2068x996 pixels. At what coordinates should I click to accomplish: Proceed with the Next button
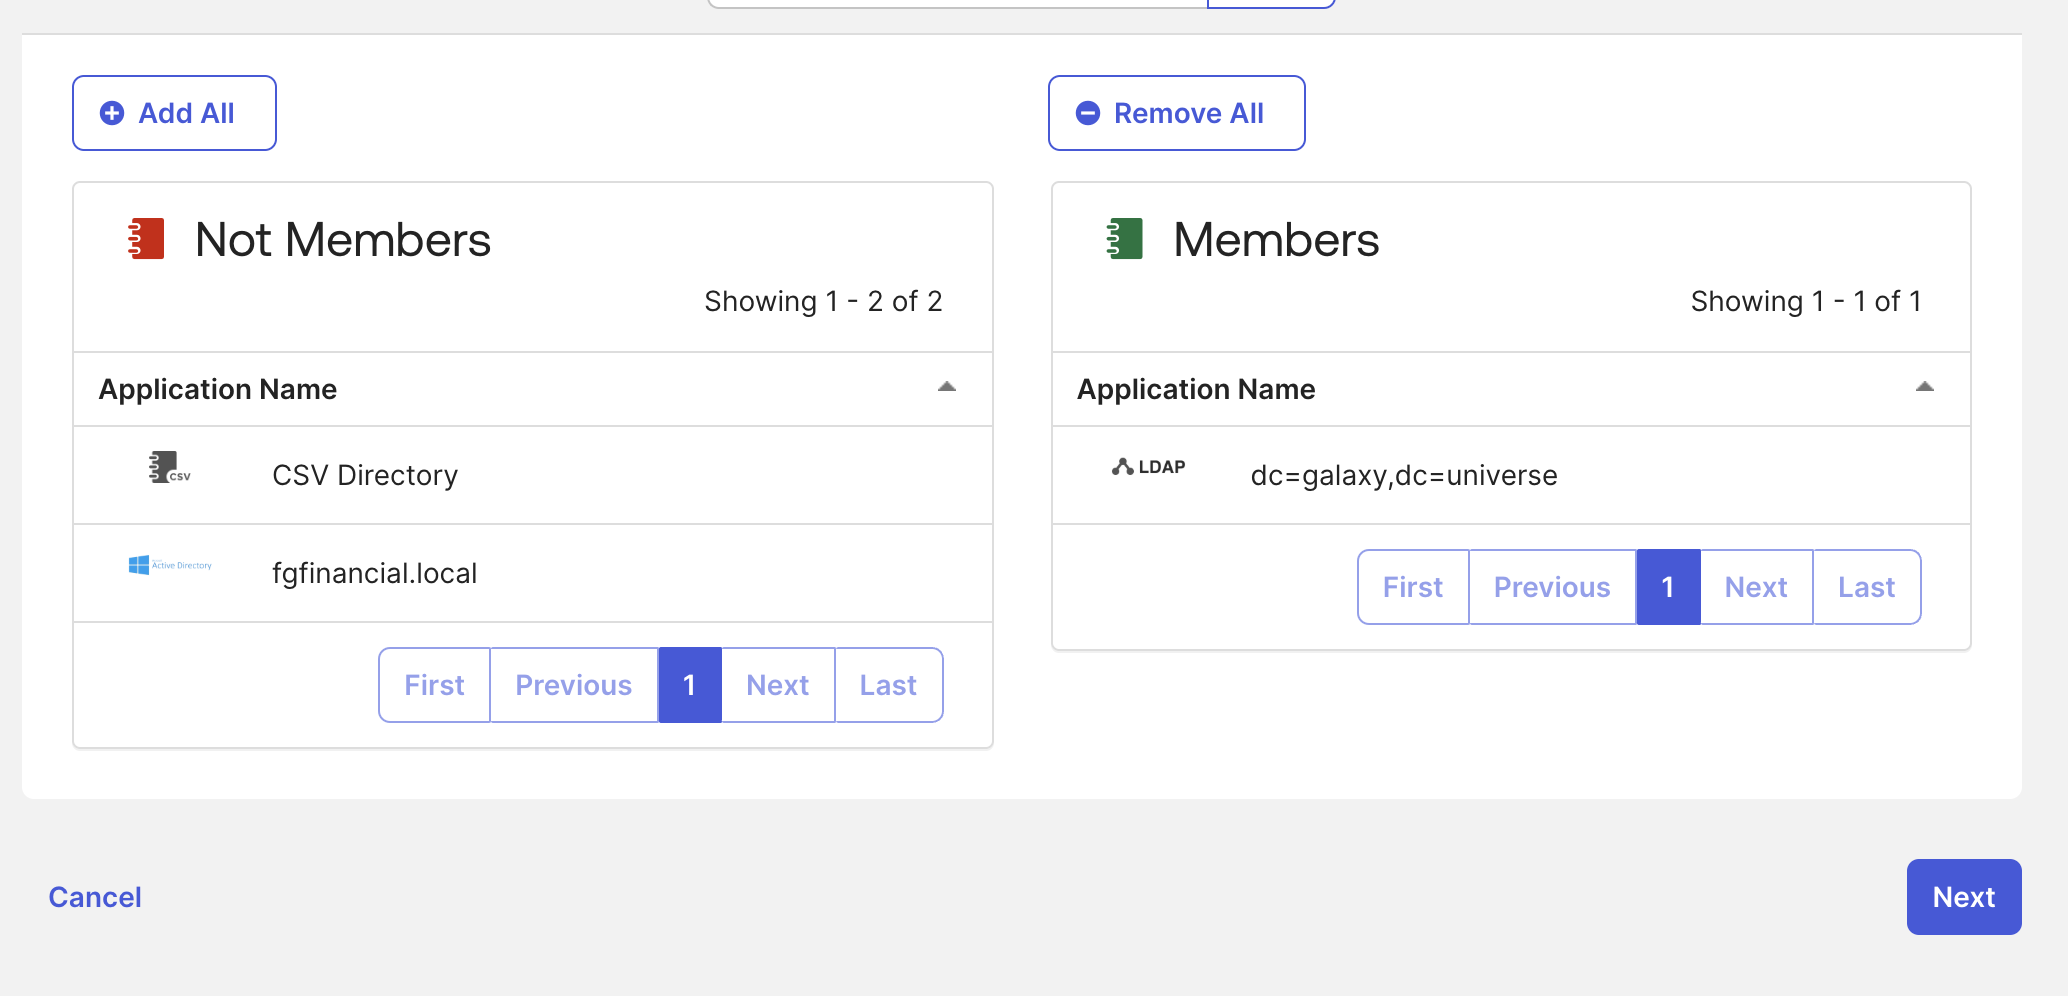(1961, 897)
